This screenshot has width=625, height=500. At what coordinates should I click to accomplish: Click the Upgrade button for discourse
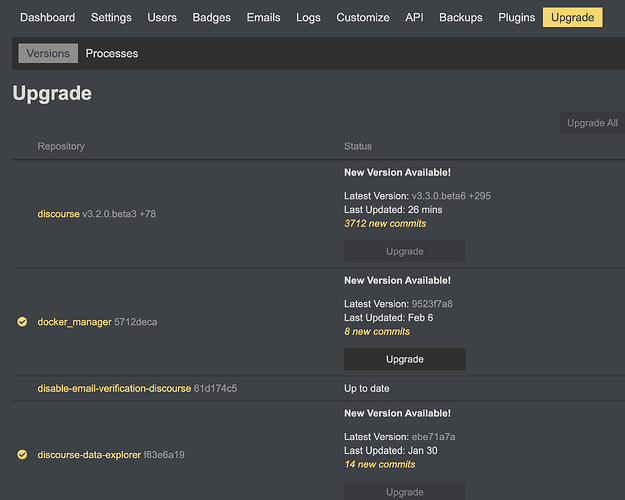click(405, 251)
